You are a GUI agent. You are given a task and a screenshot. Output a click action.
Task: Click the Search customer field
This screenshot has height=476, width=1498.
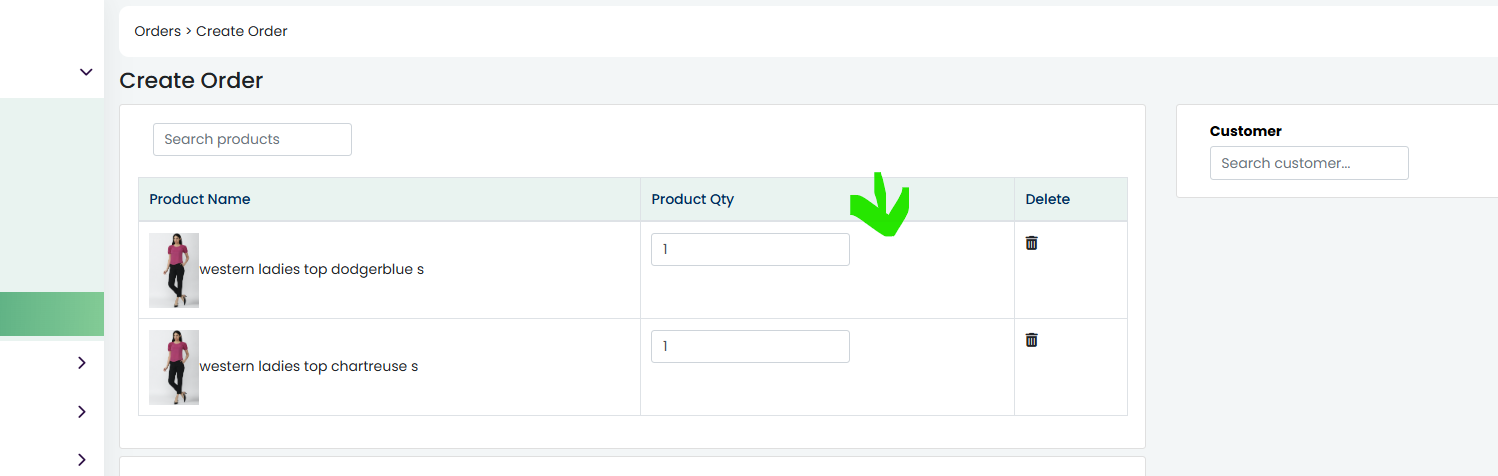click(x=1309, y=163)
